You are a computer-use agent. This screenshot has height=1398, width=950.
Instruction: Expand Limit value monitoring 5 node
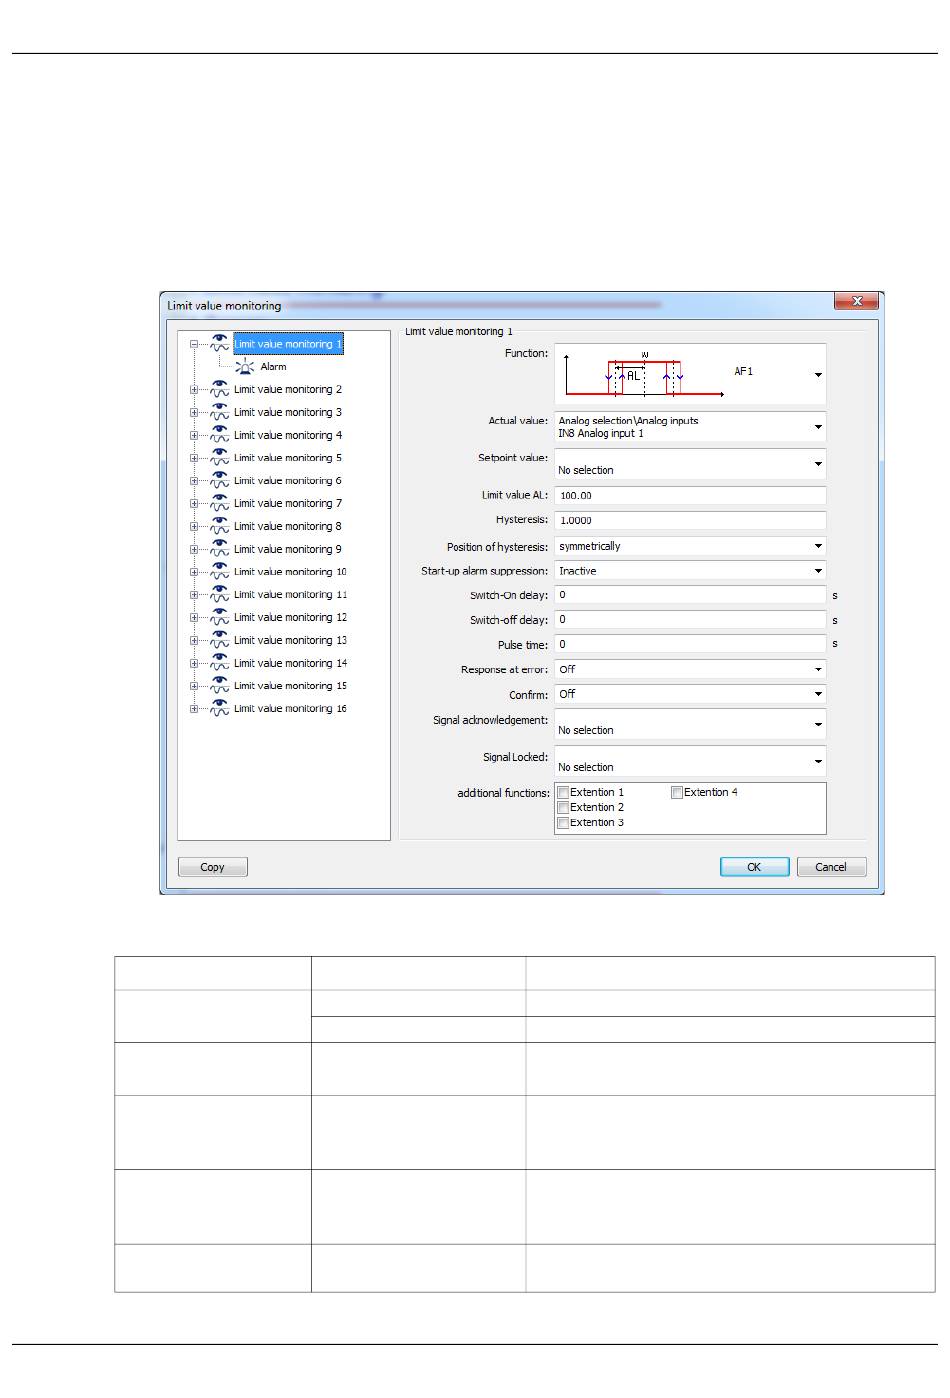tap(194, 458)
